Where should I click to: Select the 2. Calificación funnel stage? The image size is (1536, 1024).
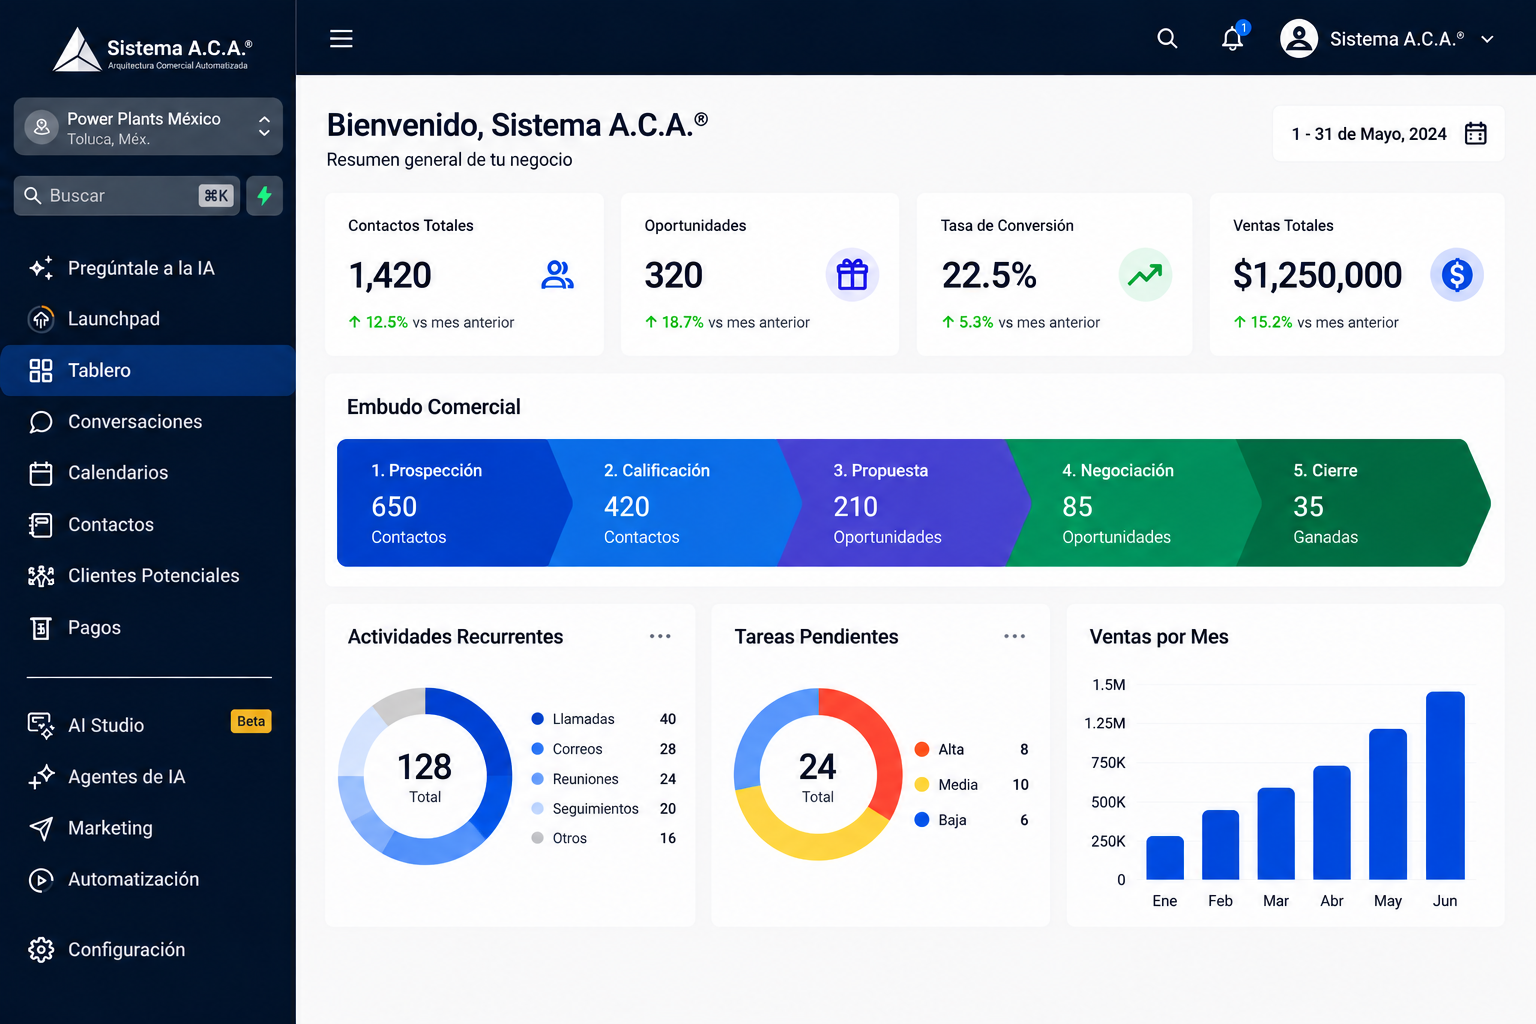(x=676, y=503)
